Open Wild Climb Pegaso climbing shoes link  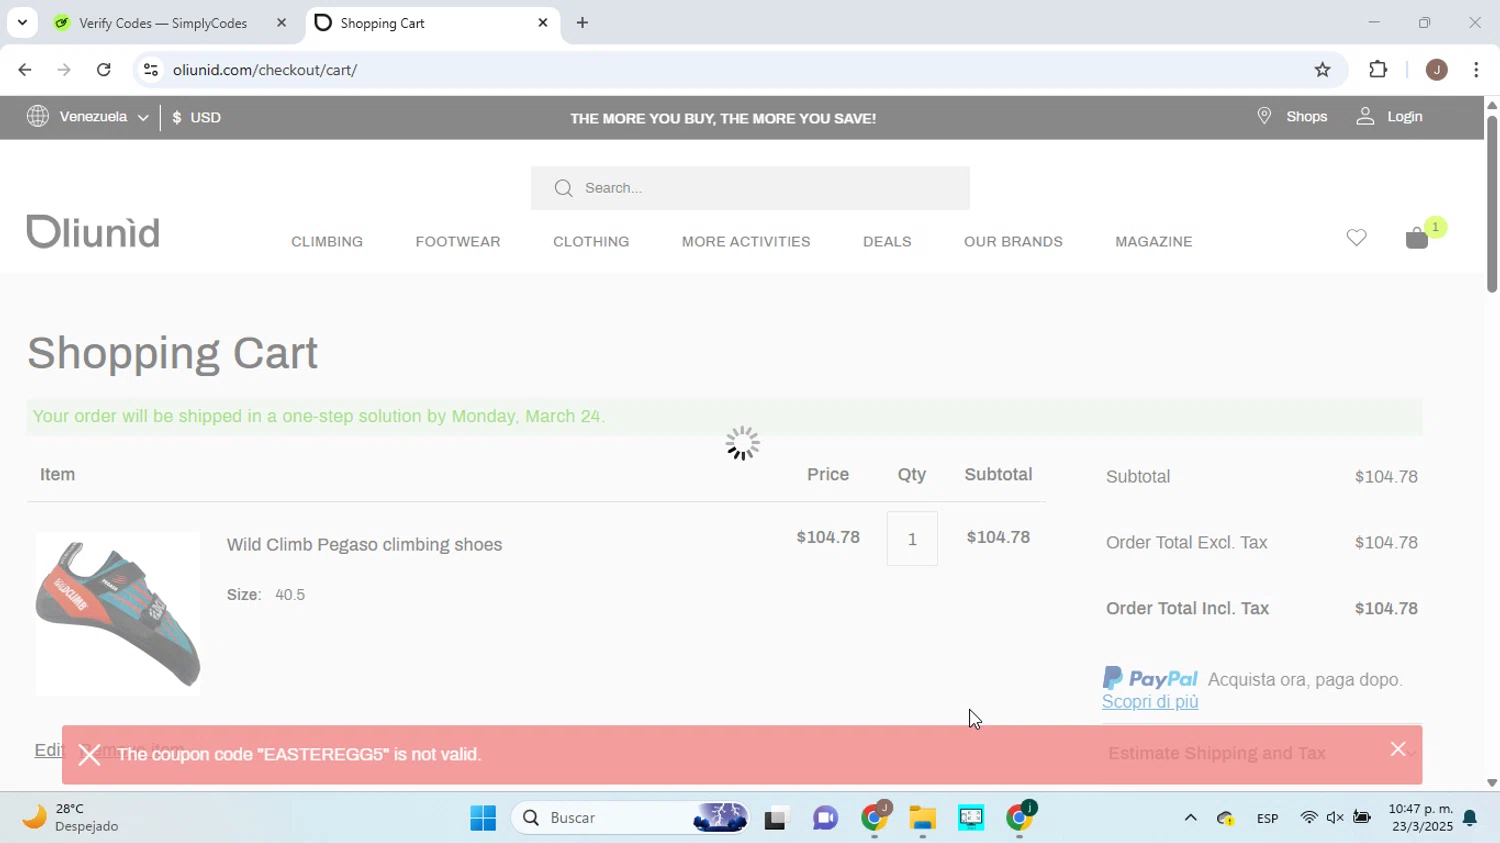364,545
